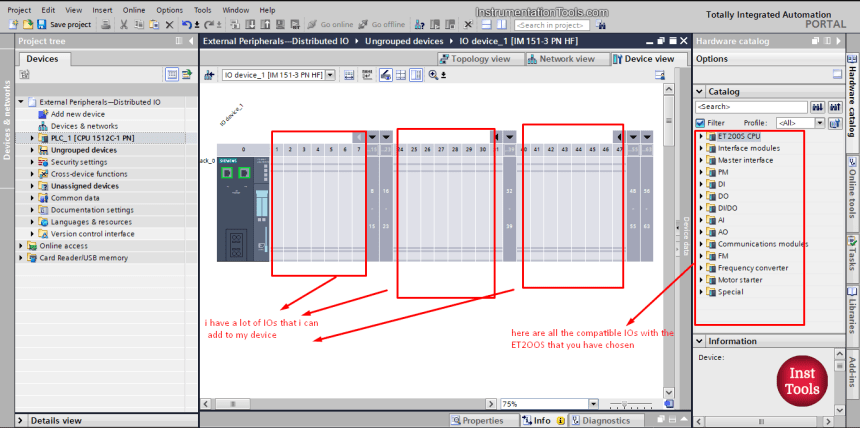Image resolution: width=860 pixels, height=428 pixels.
Task: Click the Start runtime icon
Action: point(295,25)
